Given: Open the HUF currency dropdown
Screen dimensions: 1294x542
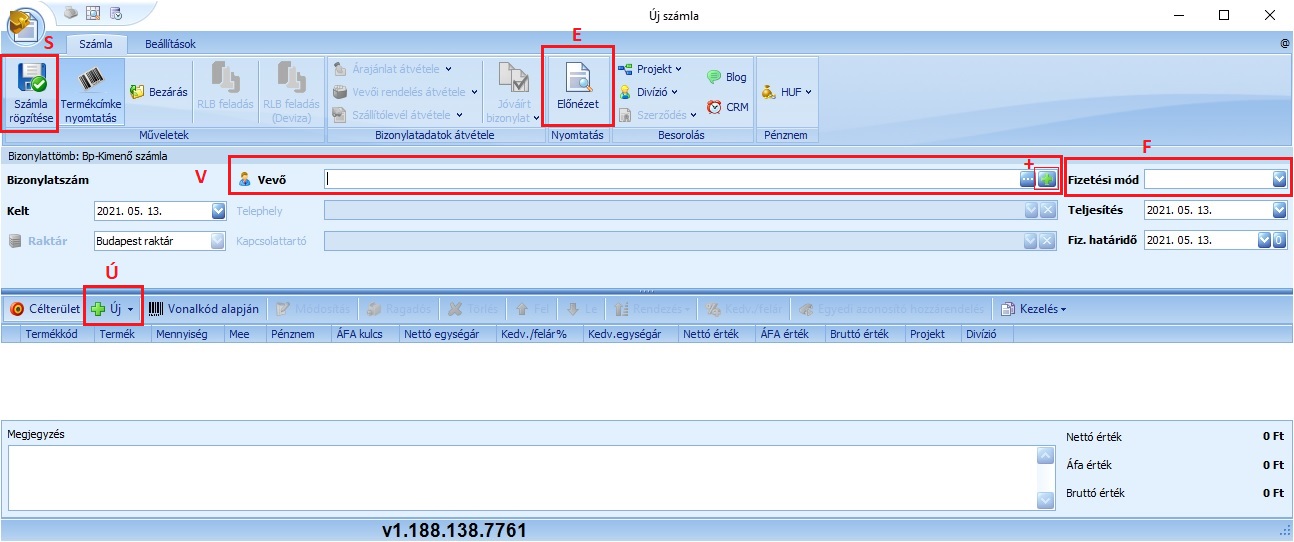Looking at the screenshot, I should [786, 91].
